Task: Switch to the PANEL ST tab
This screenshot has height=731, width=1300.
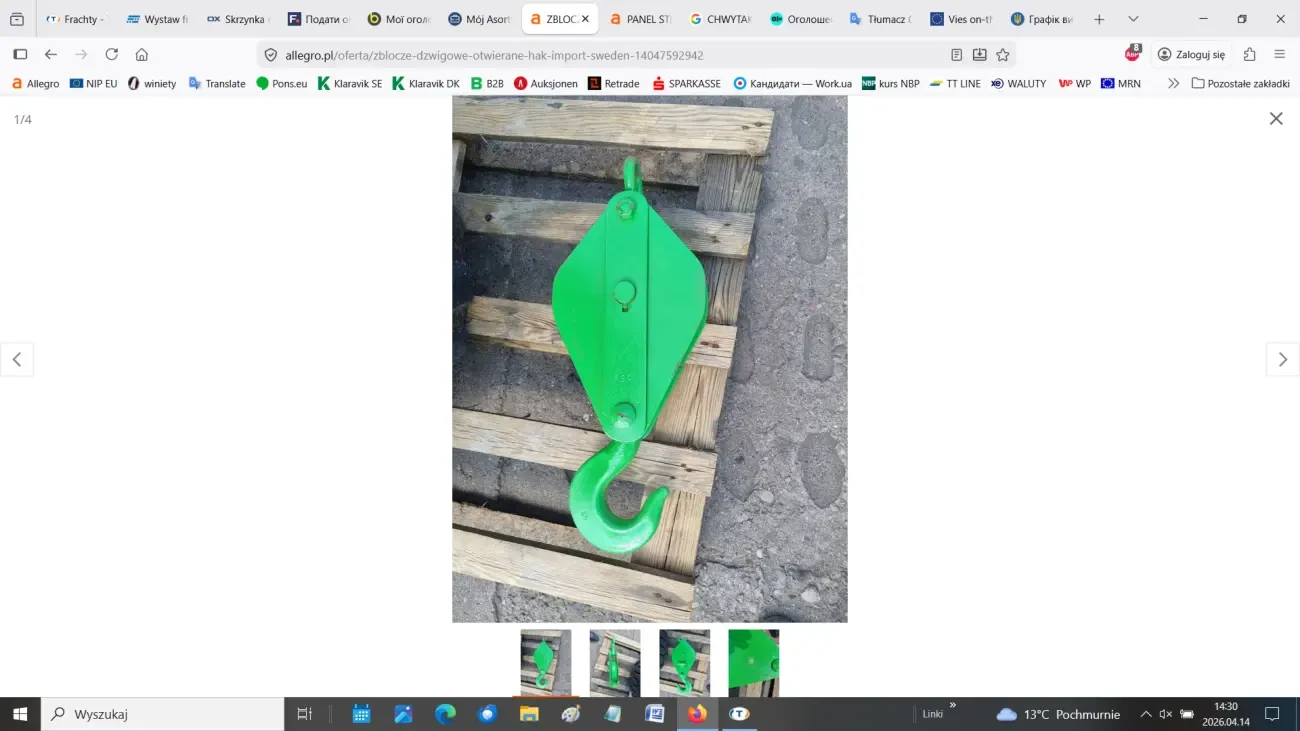Action: (639, 19)
